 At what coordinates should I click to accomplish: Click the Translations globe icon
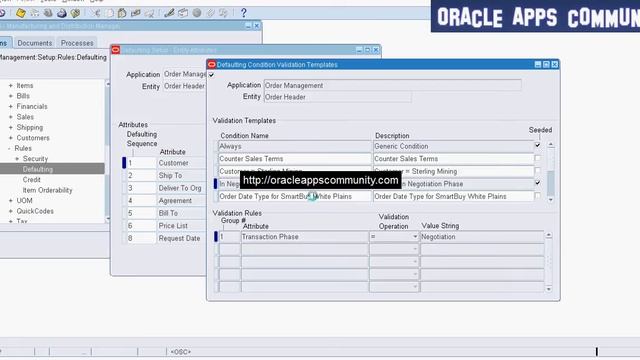(x=197, y=13)
